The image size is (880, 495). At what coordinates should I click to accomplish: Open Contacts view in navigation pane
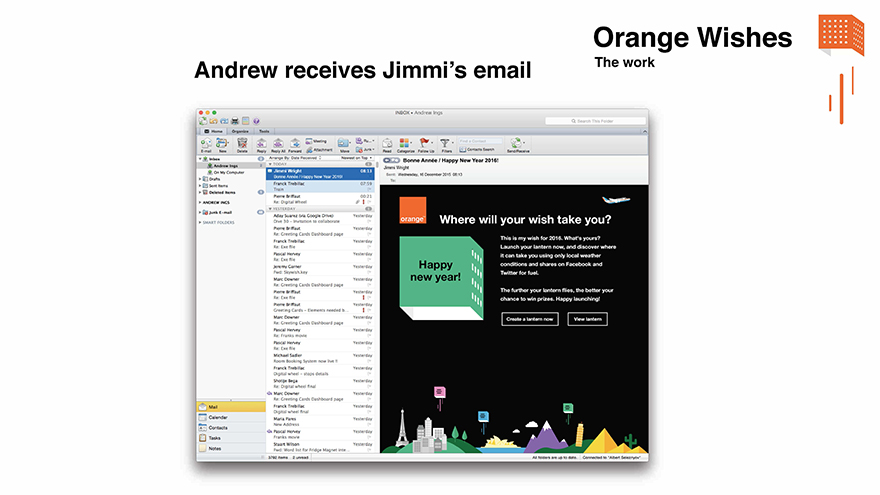point(231,428)
